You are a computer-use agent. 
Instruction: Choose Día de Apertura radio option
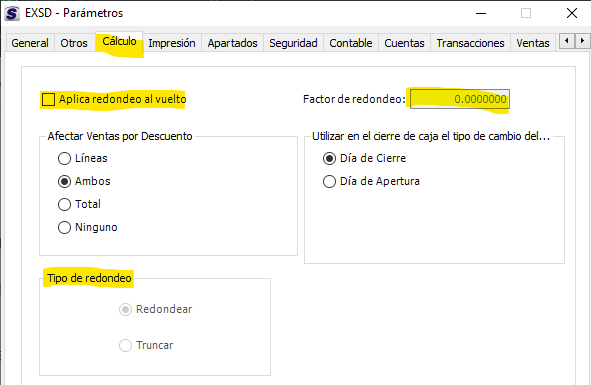pos(329,181)
